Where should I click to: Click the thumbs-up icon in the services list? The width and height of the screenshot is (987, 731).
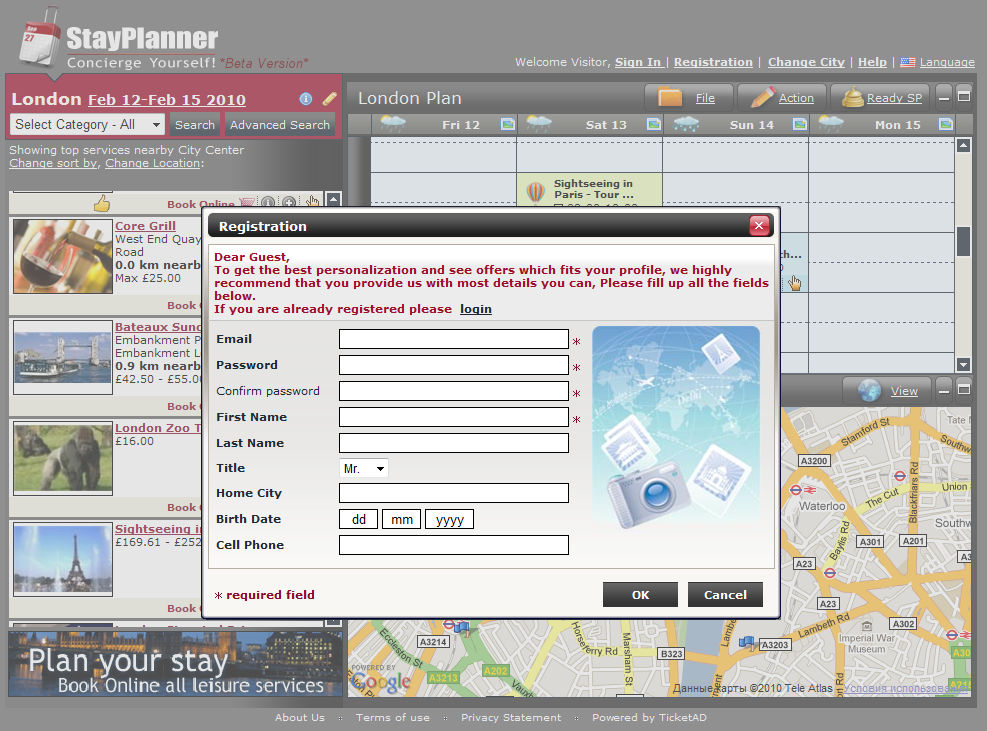(x=101, y=203)
